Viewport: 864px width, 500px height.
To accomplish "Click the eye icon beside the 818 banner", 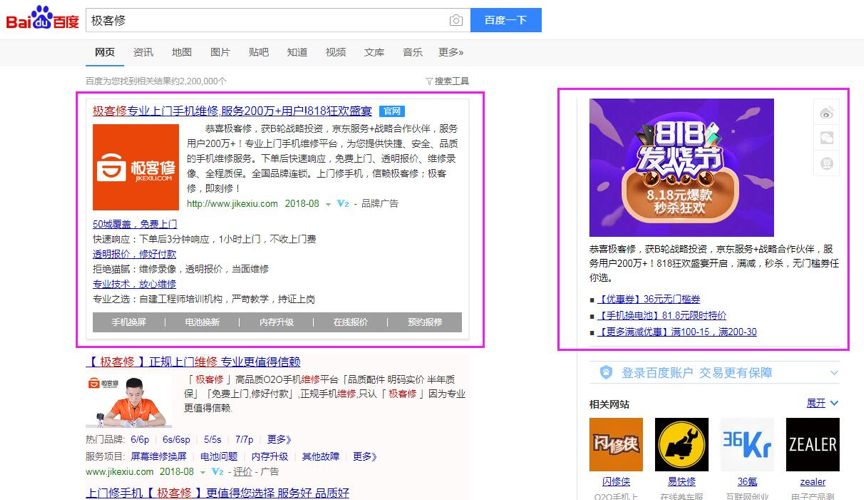I will click(x=826, y=112).
